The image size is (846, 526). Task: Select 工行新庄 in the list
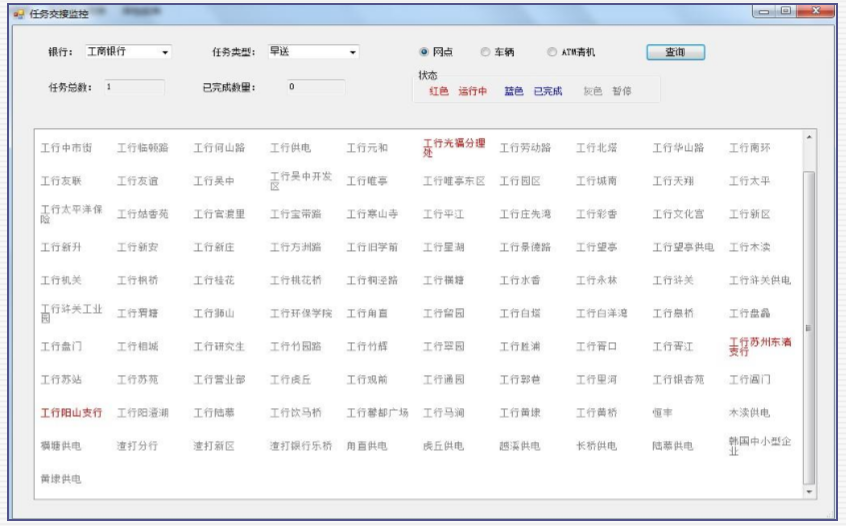point(214,247)
